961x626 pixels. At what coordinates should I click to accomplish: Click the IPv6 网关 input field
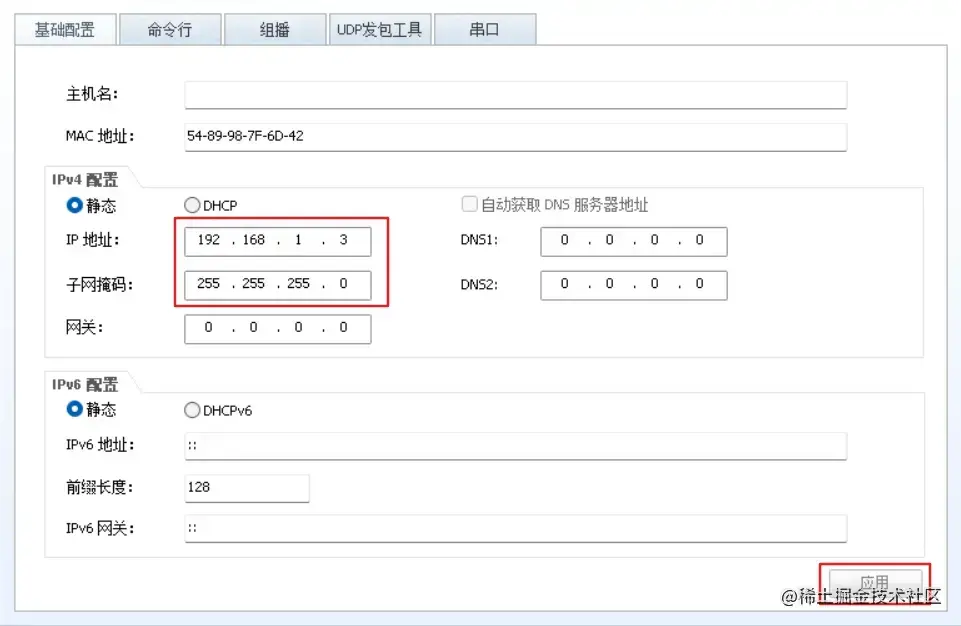[515, 529]
